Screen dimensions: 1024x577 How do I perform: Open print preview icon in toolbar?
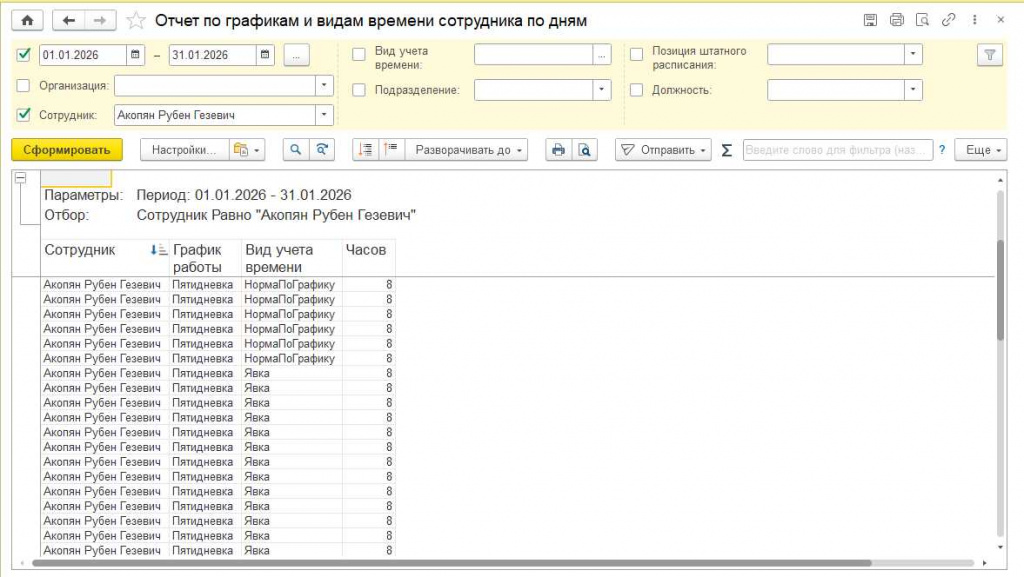point(584,149)
